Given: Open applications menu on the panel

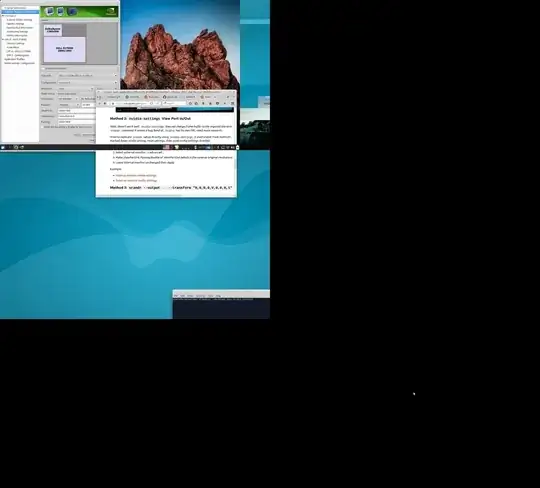Looking at the screenshot, I should (3, 147).
